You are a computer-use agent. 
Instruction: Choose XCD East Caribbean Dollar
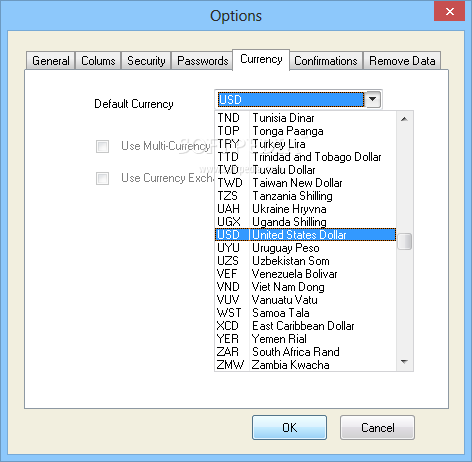click(x=305, y=326)
